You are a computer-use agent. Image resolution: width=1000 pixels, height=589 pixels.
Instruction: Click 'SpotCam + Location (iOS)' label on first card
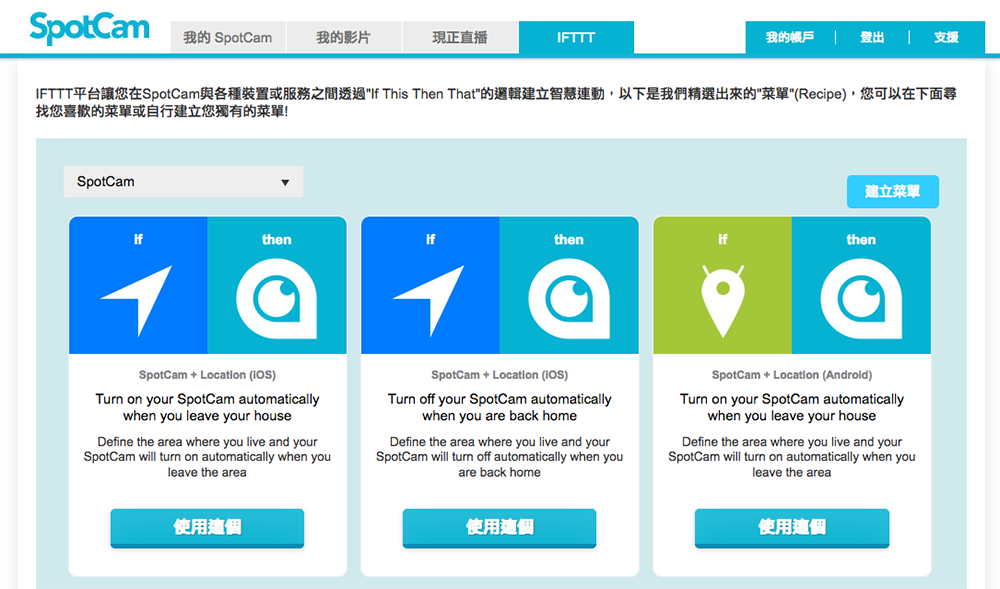(x=207, y=375)
